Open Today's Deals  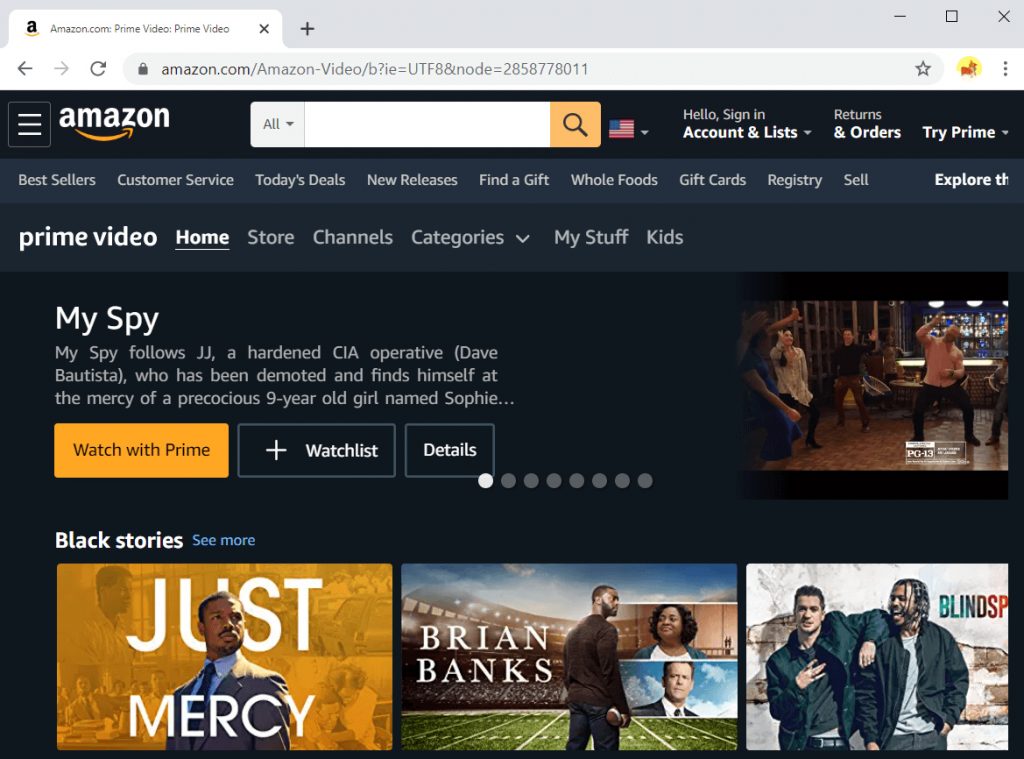300,180
